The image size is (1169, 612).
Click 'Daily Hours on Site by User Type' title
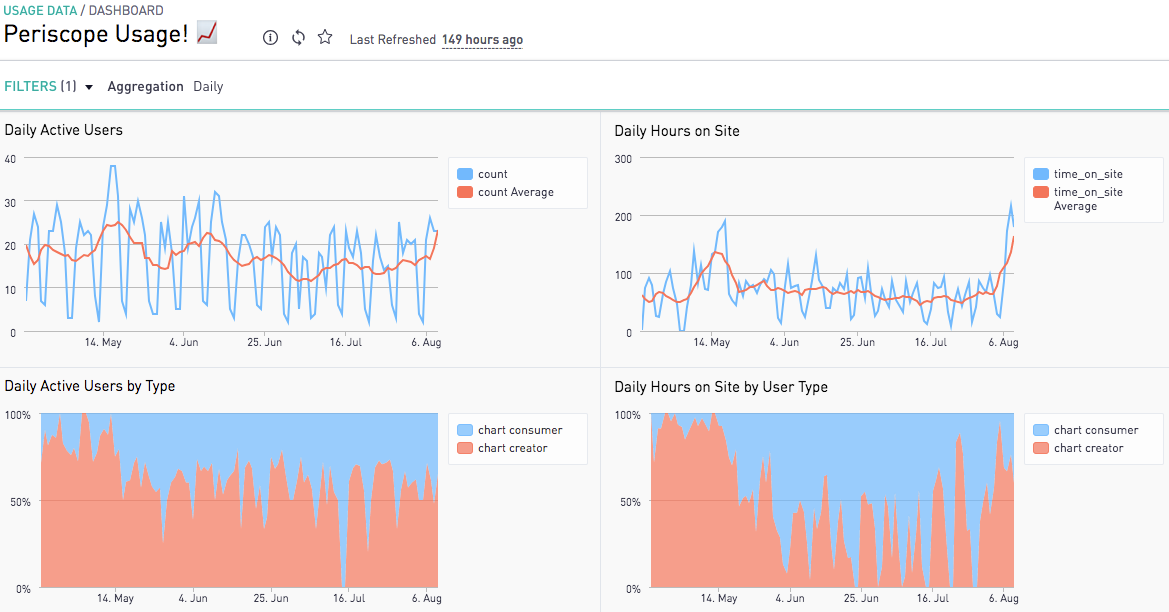pos(721,387)
